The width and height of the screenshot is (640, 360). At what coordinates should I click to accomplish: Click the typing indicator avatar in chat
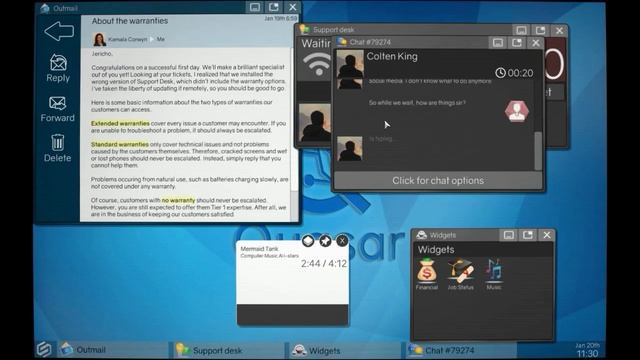(350, 149)
